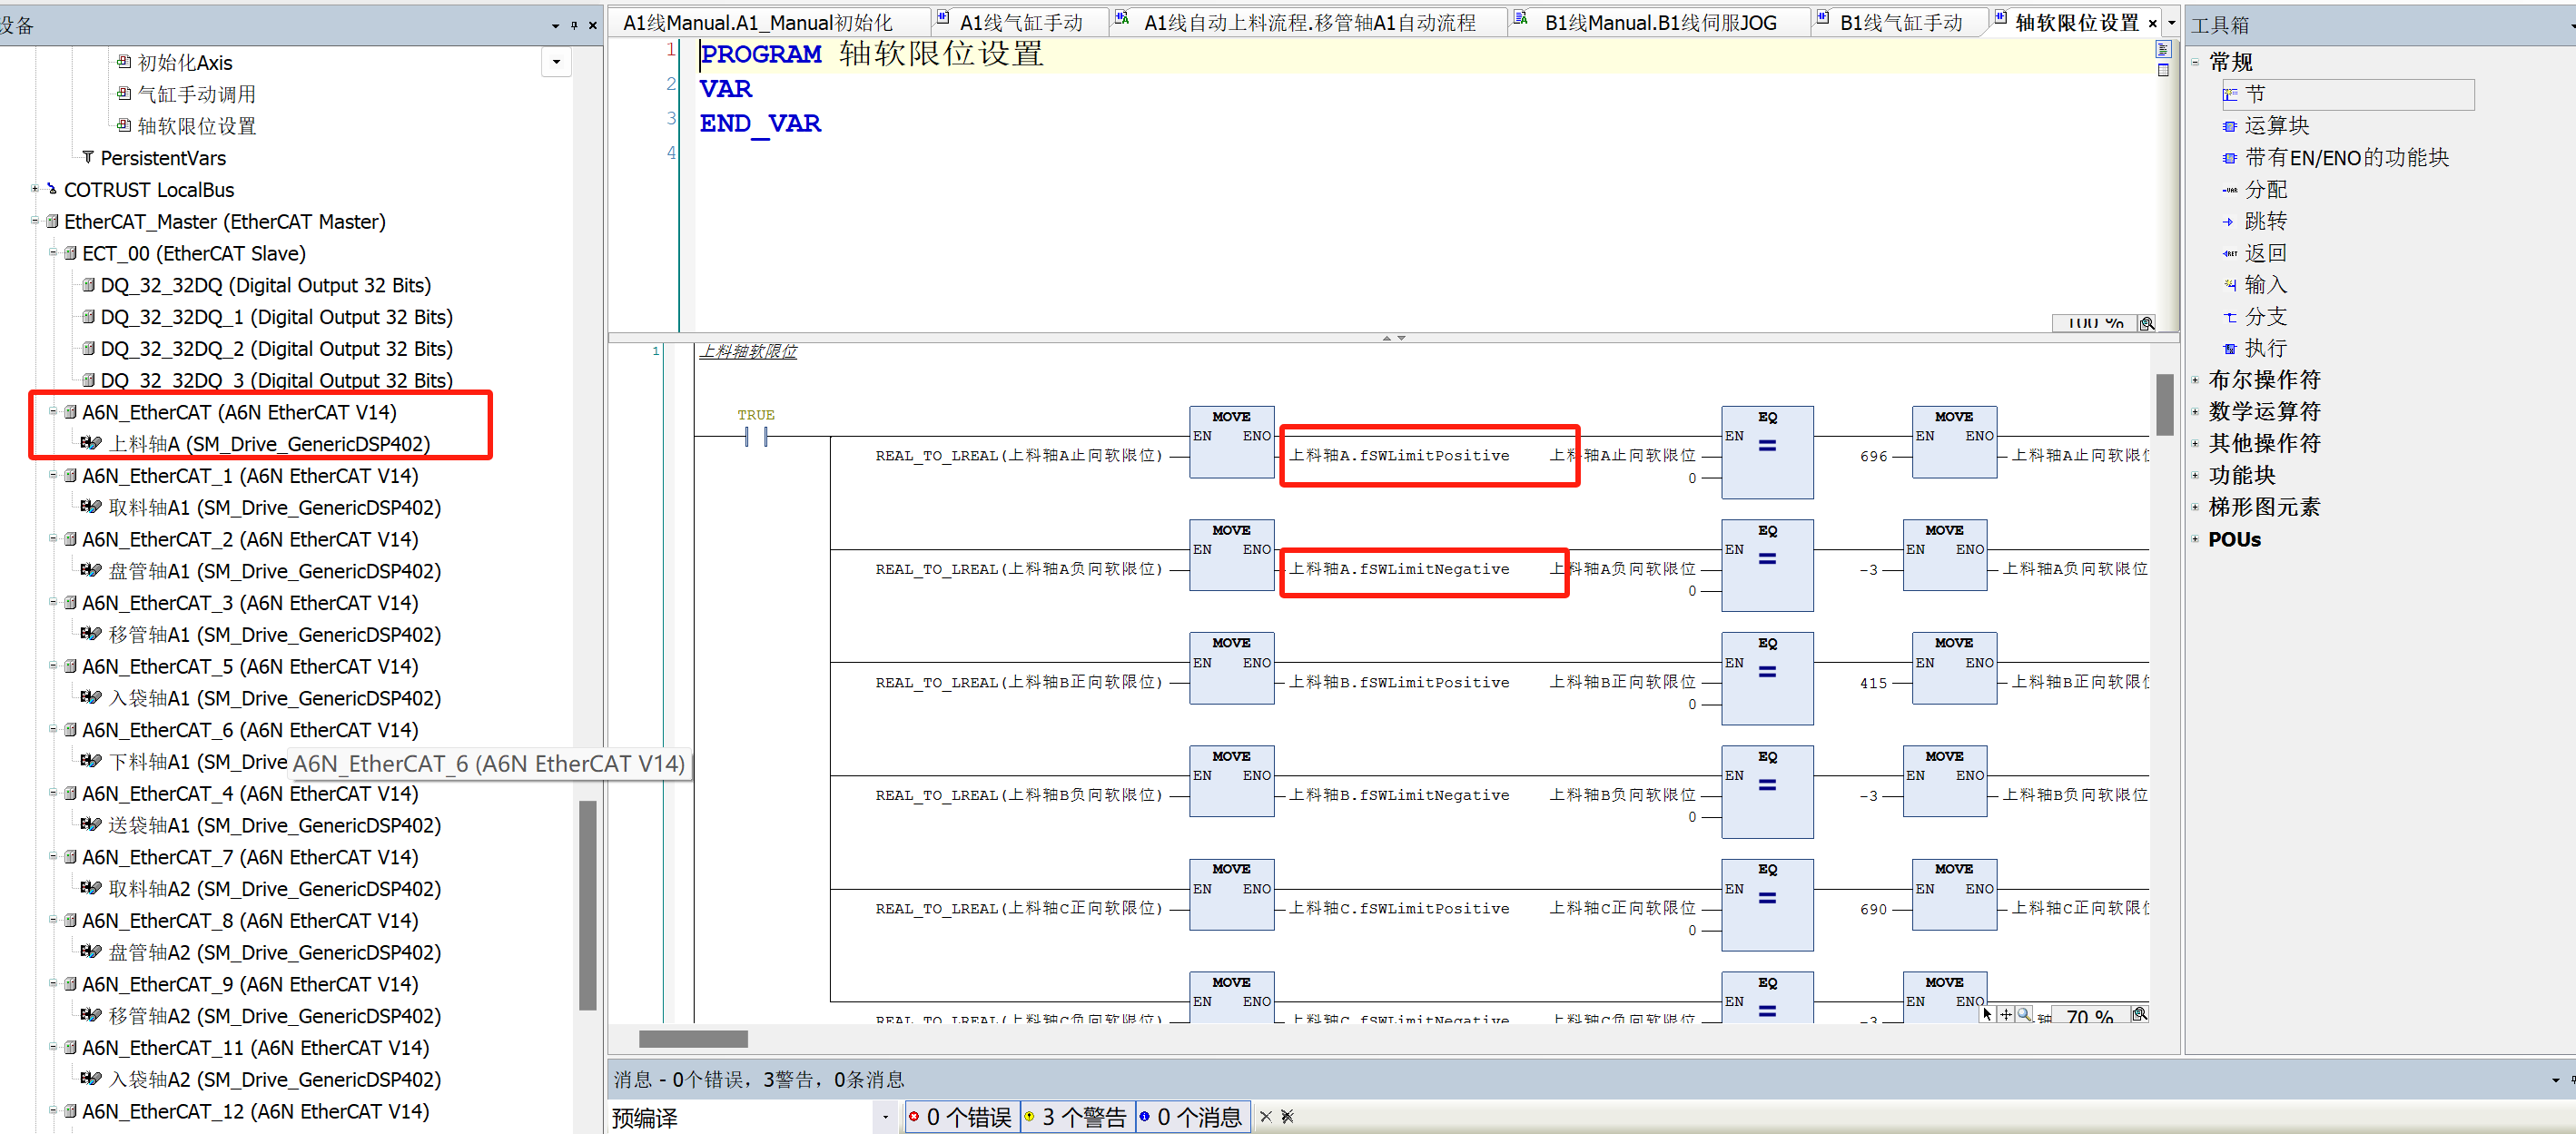Viewport: 2576px width, 1134px height.
Task: Close the 设备 device panel
Action: pyautogui.click(x=592, y=25)
